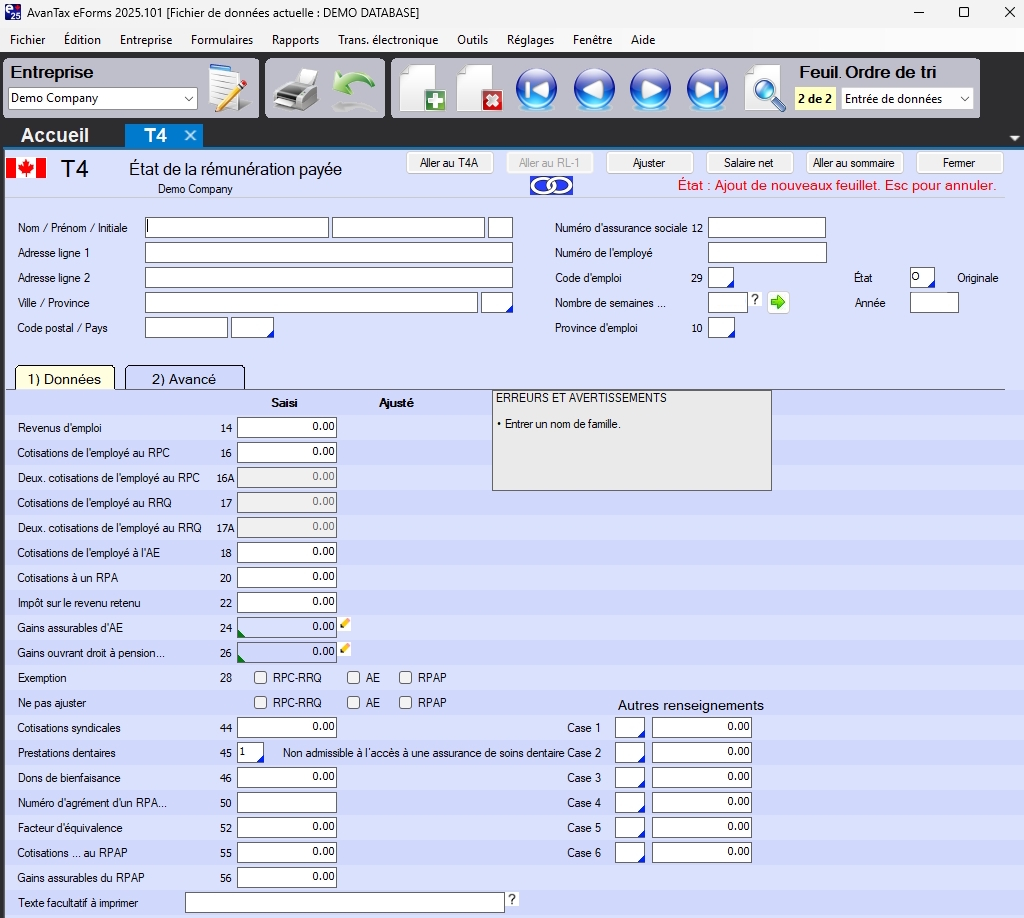
Task: Select the 1) Données tab
Action: point(64,379)
